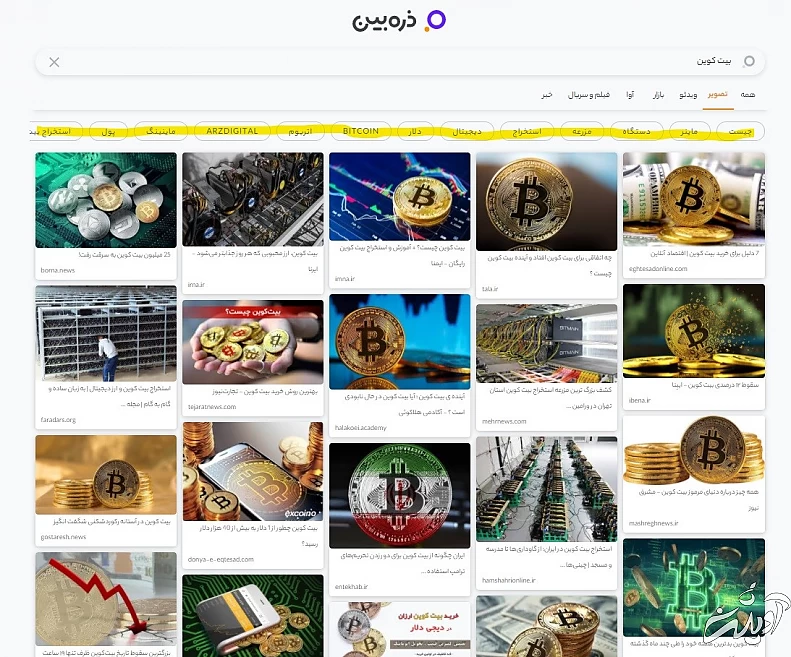Select the چیست filter chip
The width and height of the screenshot is (791, 657).
pos(740,131)
